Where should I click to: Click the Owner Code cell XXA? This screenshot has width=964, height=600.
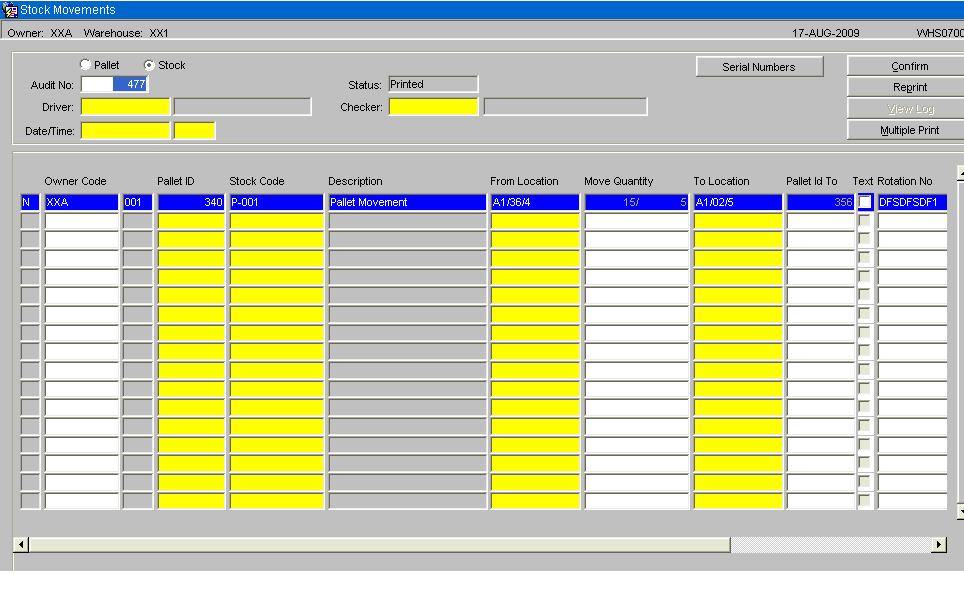coord(81,202)
